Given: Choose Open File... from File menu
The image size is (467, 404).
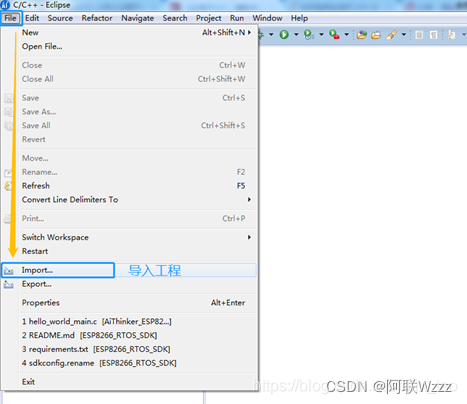Looking at the screenshot, I should [x=137, y=46].
